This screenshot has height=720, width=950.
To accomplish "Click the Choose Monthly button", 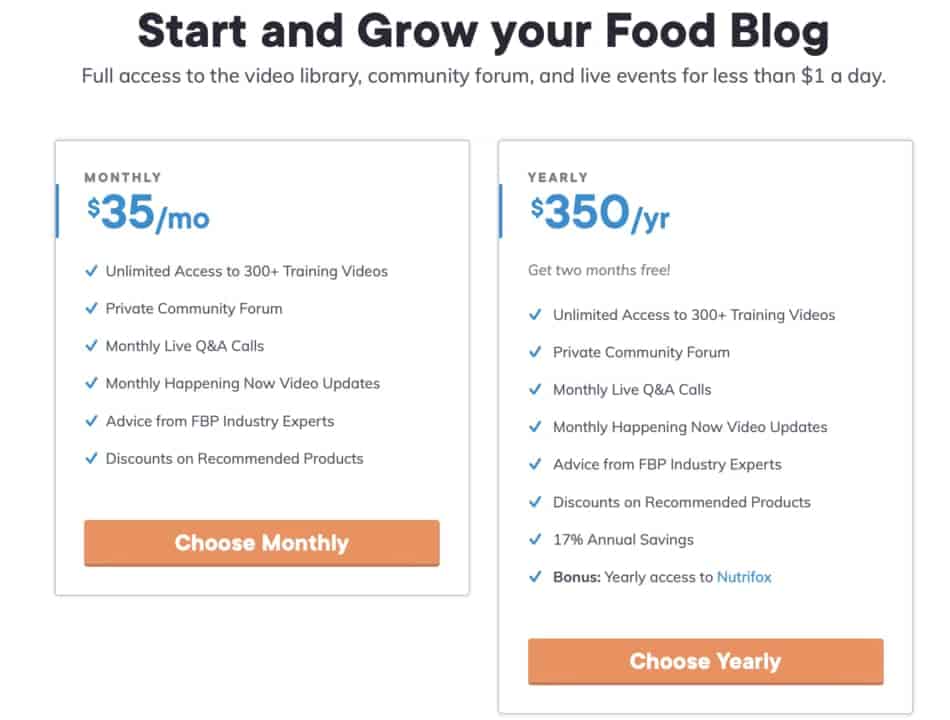I will (x=262, y=542).
